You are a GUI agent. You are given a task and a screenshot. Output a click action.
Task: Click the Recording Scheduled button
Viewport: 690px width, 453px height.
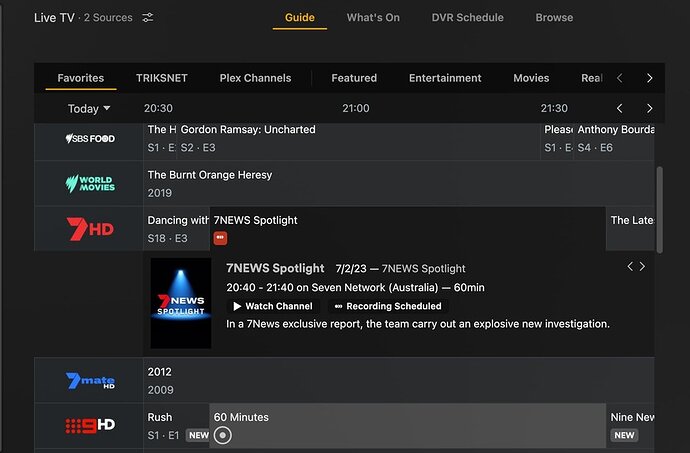tap(388, 306)
